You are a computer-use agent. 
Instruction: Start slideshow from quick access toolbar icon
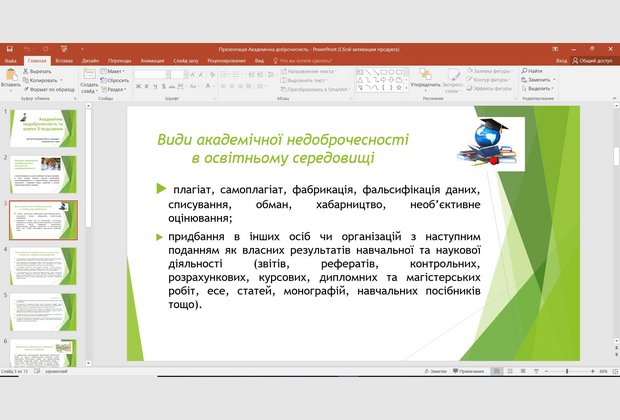coord(64,49)
